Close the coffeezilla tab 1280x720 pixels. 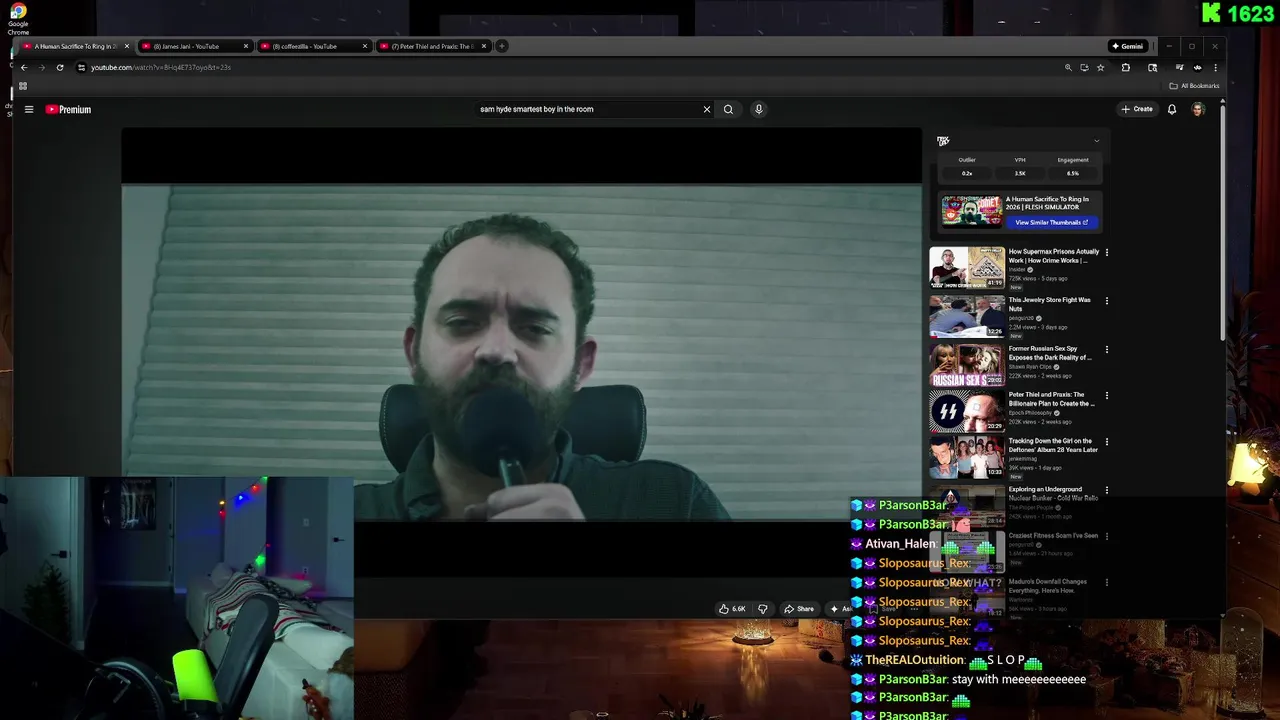[x=365, y=46]
